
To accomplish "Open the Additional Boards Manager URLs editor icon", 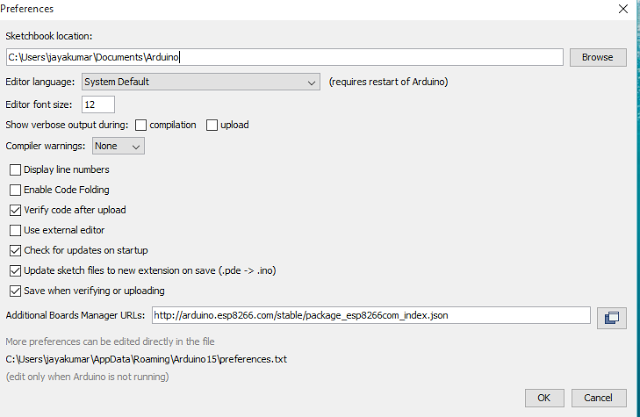I will pos(610,317).
